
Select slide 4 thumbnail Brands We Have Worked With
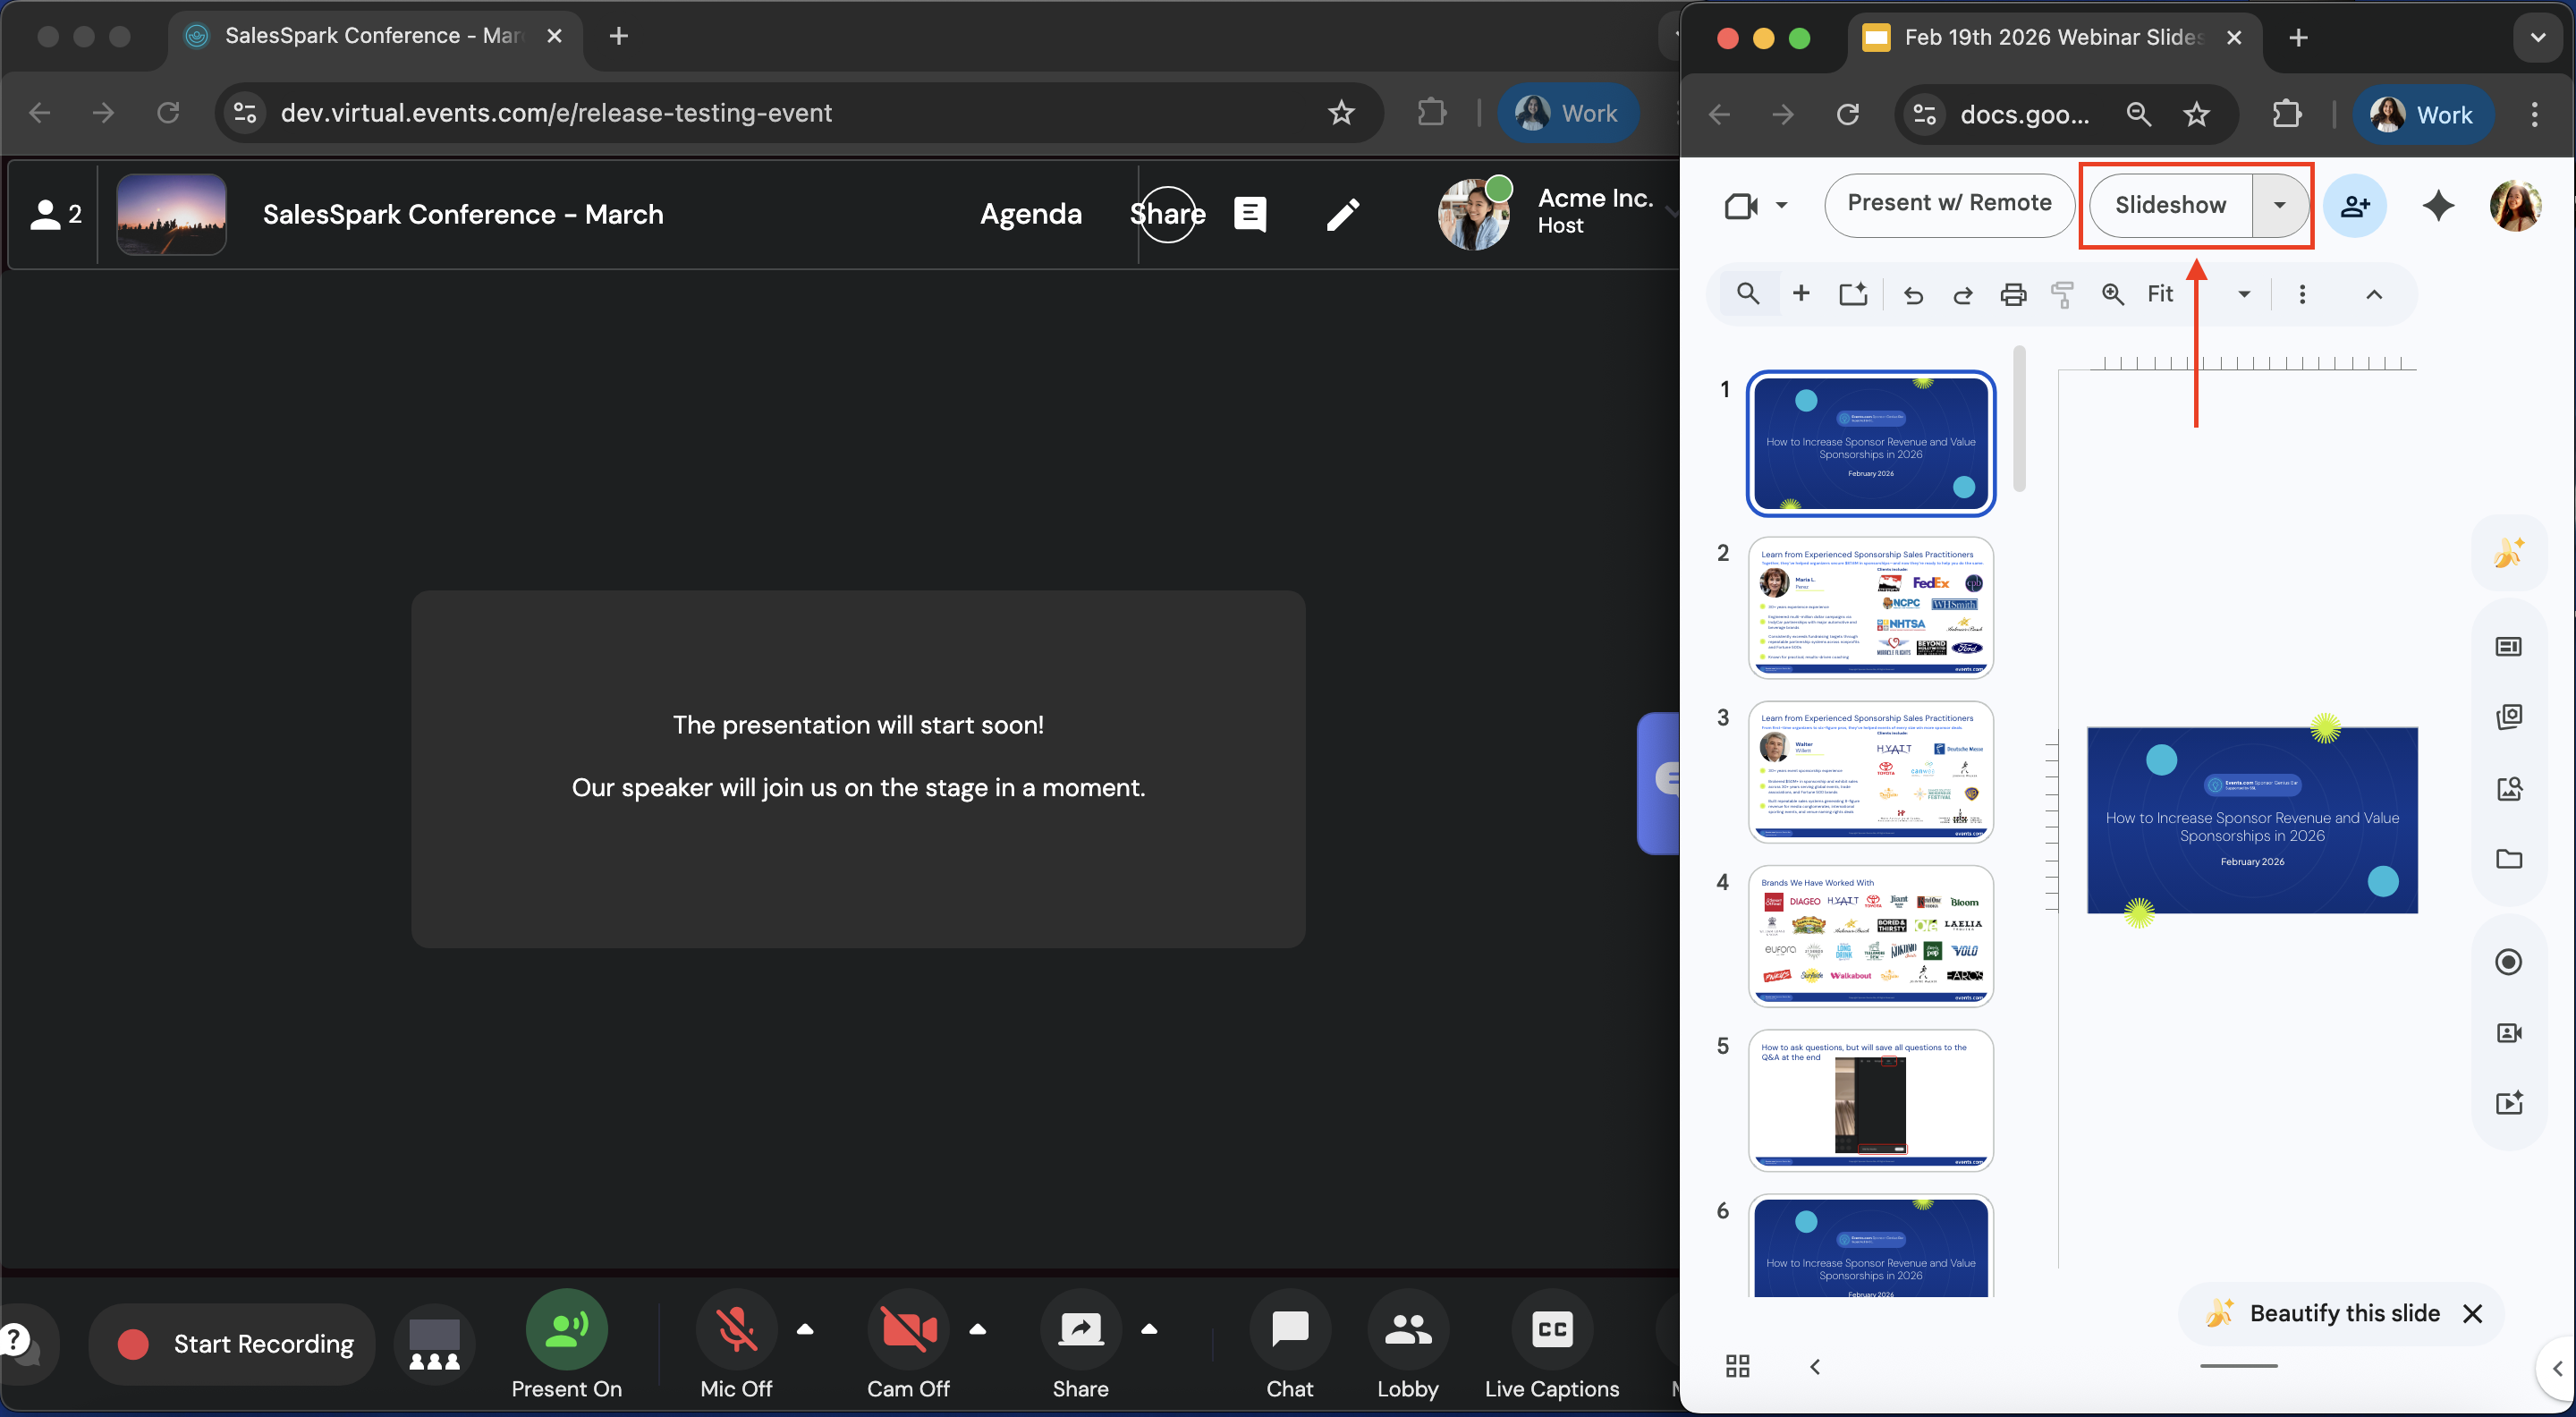(x=1870, y=935)
